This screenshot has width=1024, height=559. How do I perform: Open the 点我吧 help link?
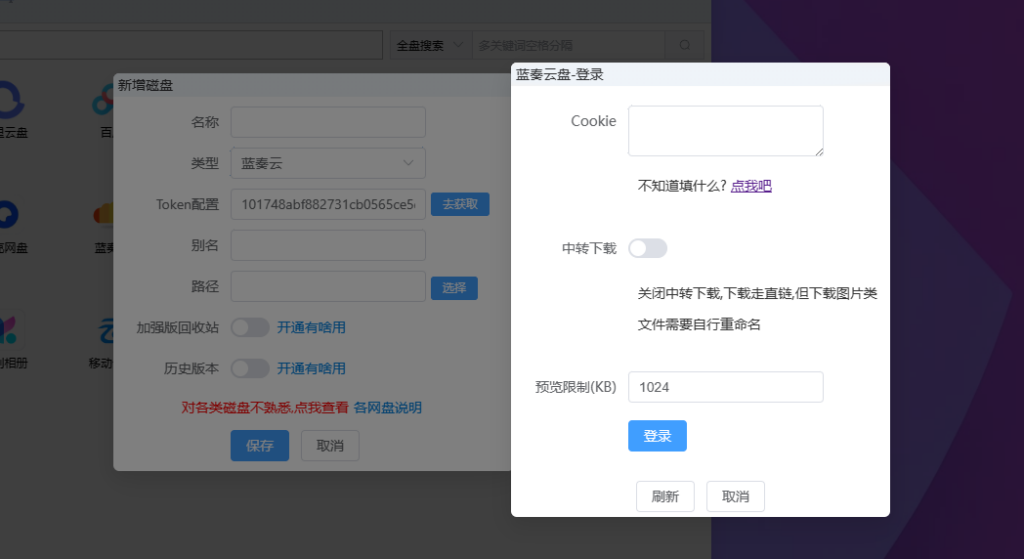(x=751, y=186)
